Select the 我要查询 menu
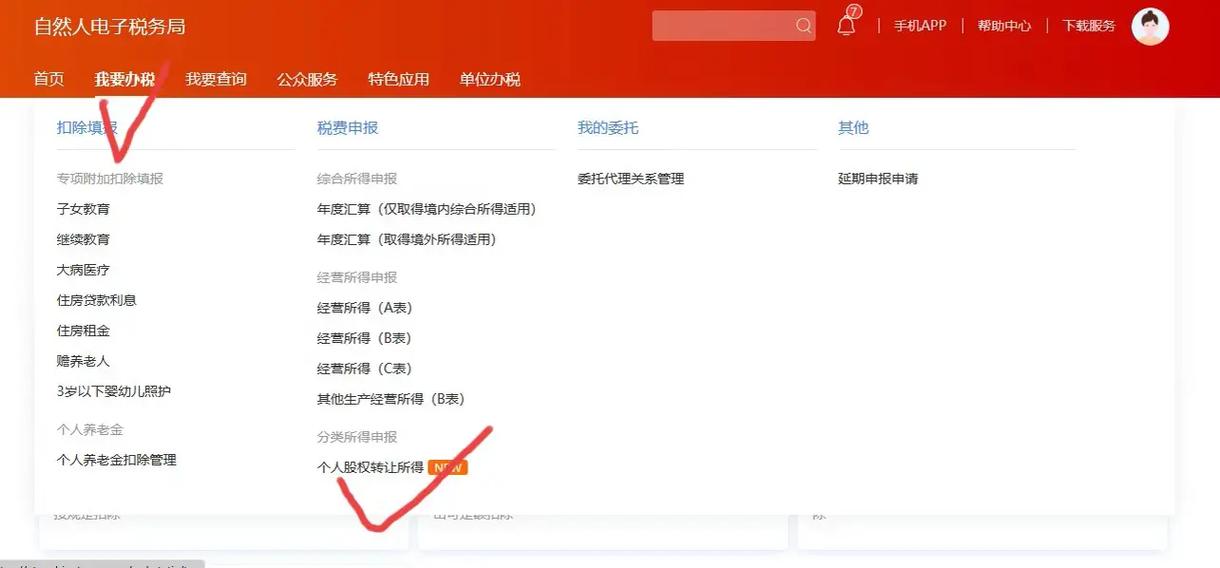 [216, 79]
